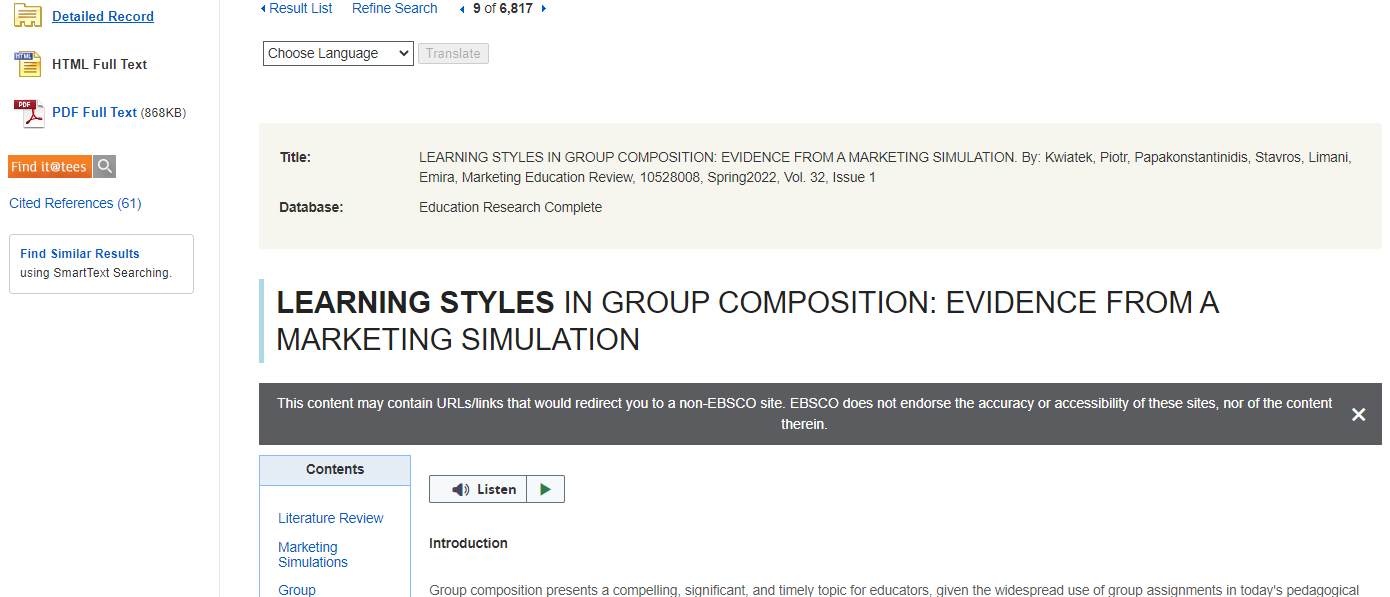Open the Detailed Record link

coord(103,16)
